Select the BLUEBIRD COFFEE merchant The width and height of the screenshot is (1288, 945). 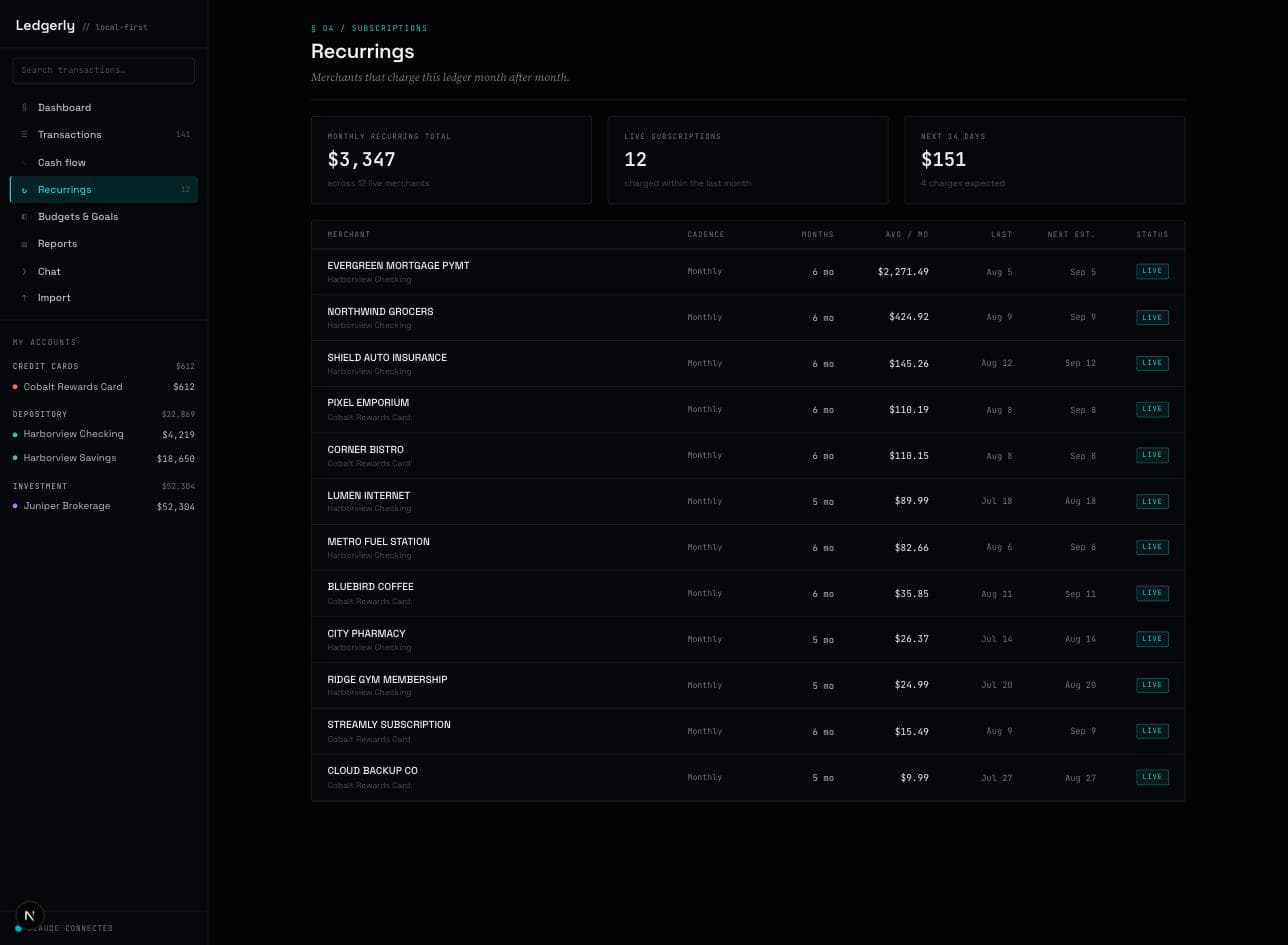click(x=370, y=587)
